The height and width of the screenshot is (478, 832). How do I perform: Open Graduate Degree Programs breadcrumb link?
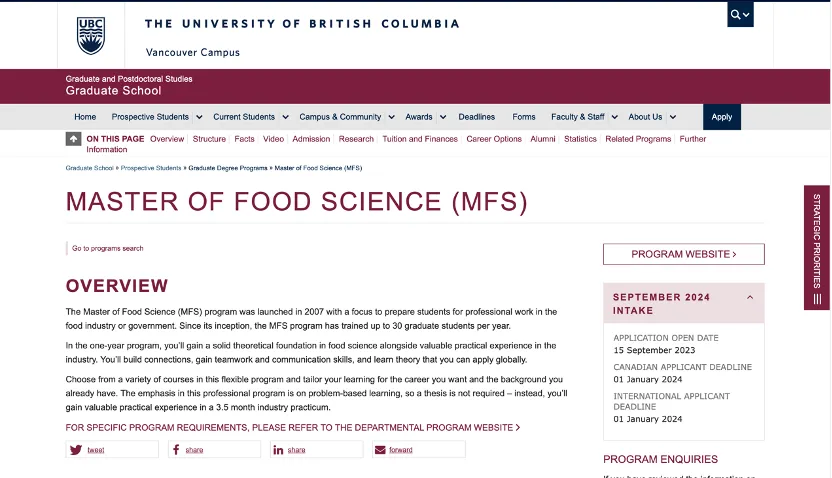pyautogui.click(x=228, y=168)
